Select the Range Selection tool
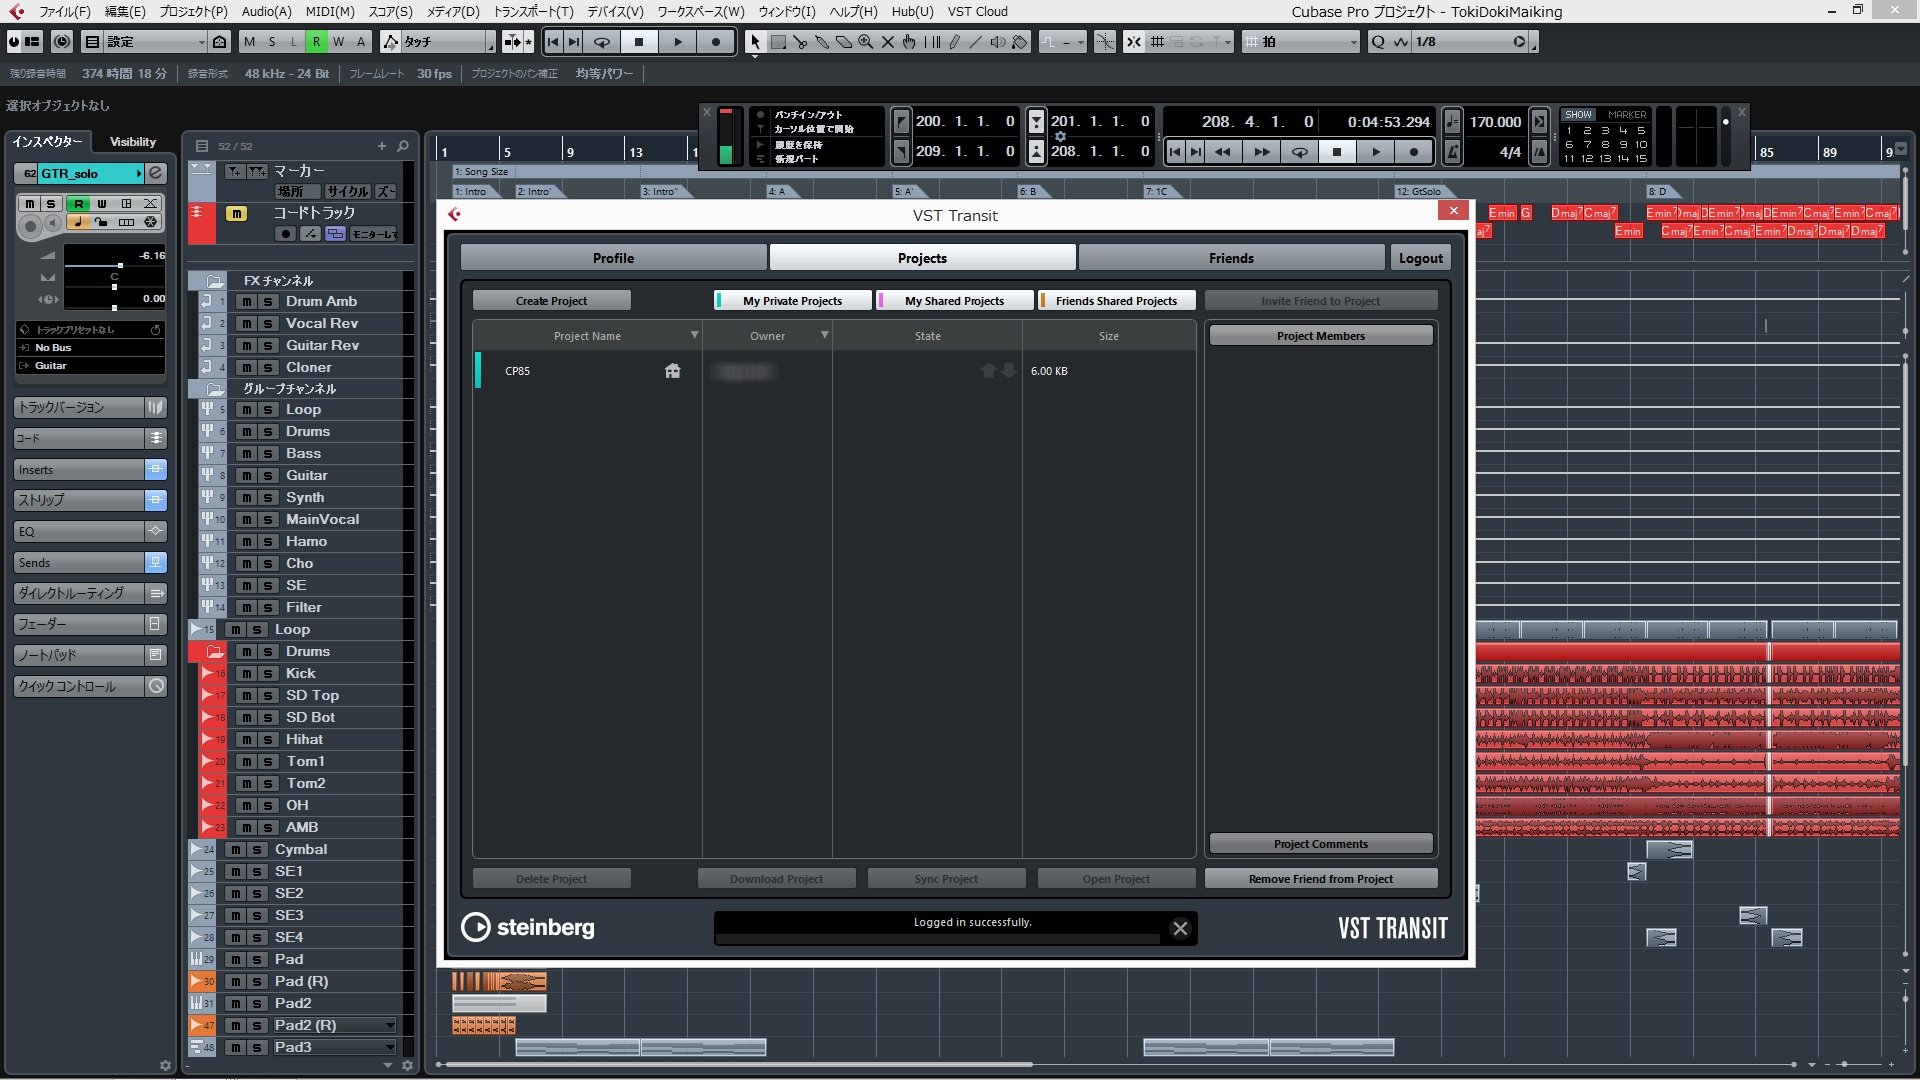The image size is (1920, 1080). pyautogui.click(x=778, y=42)
